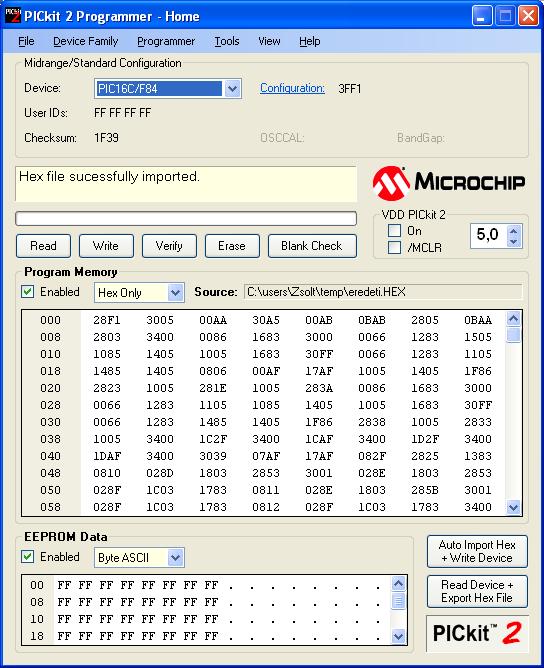Enable VDD PICkit 2 On checkbox
Image resolution: width=544 pixels, height=668 pixels.
pos(394,231)
